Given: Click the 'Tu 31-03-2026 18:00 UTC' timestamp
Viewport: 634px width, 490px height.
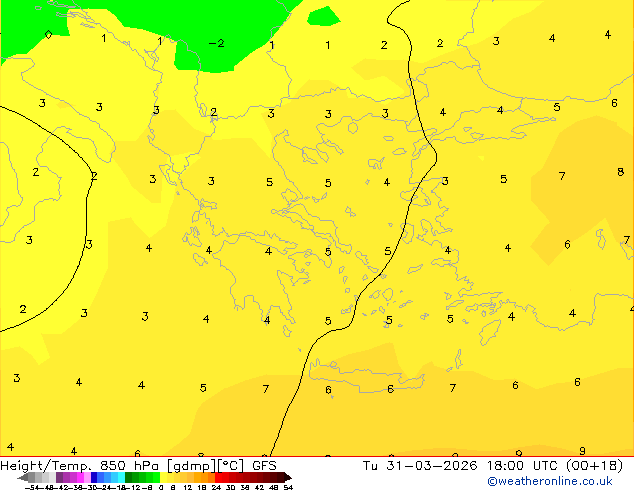Looking at the screenshot, I should click(x=461, y=466).
